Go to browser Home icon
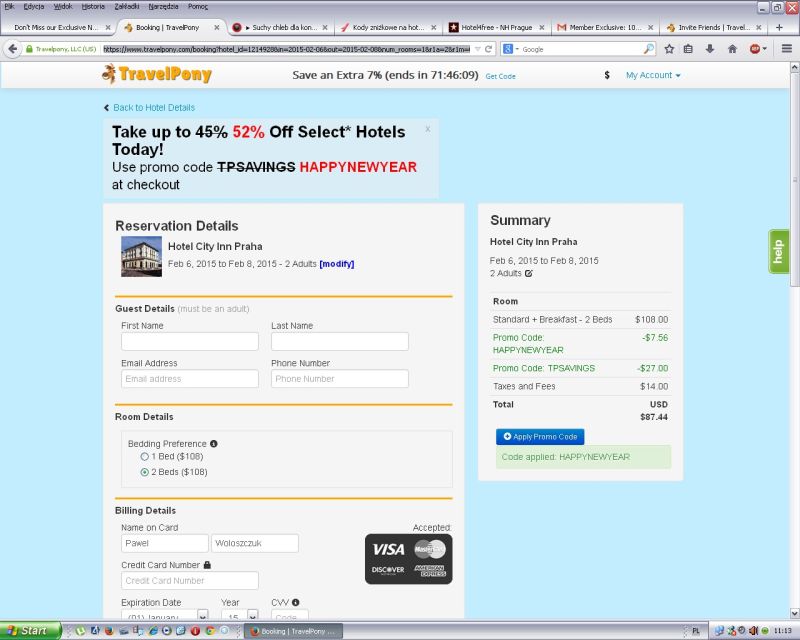This screenshot has height=640, width=800. pos(732,49)
